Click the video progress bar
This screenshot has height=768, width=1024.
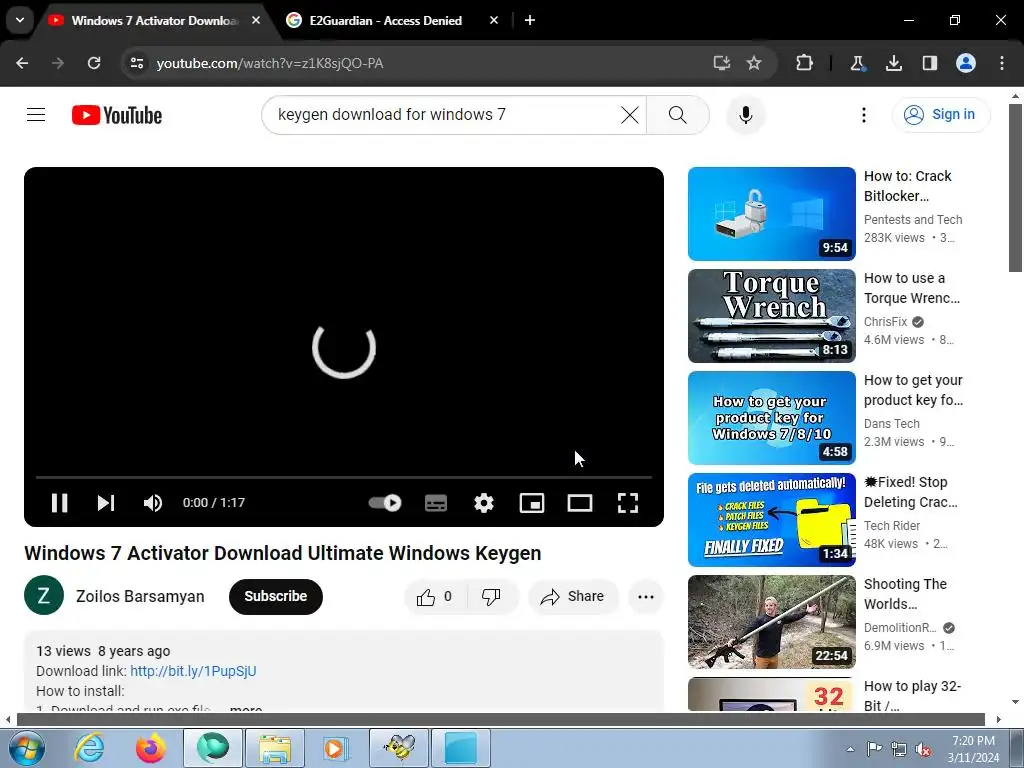coord(344,477)
